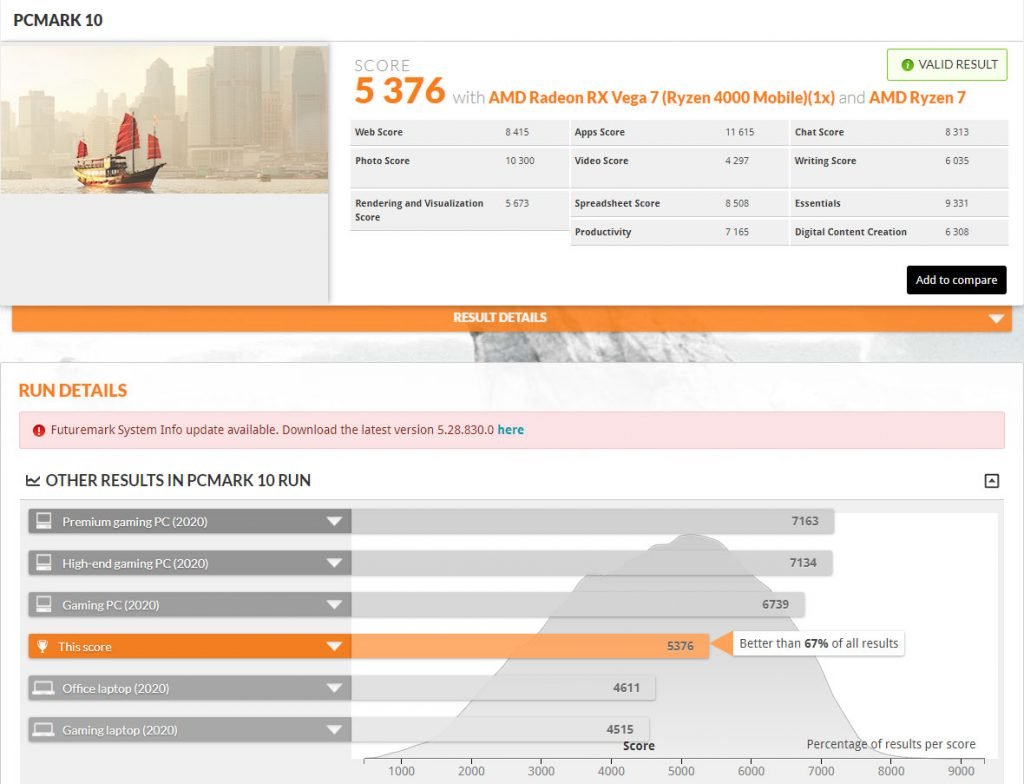Expand the Office laptop (2020) dropdown arrow
The height and width of the screenshot is (784, 1024).
(334, 688)
